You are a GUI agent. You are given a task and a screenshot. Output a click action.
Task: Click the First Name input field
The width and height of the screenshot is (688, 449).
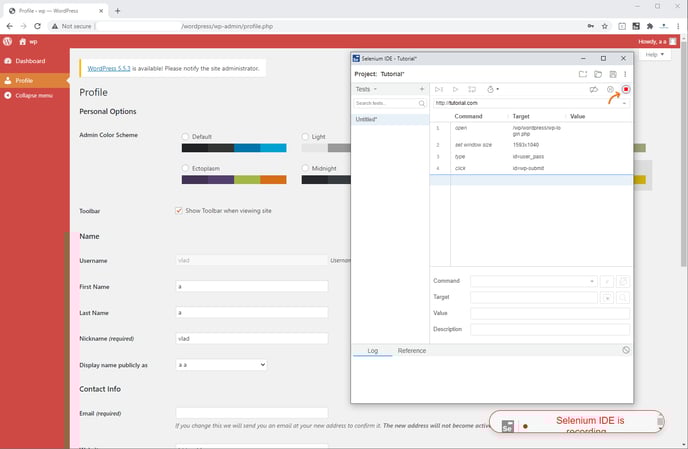[252, 286]
